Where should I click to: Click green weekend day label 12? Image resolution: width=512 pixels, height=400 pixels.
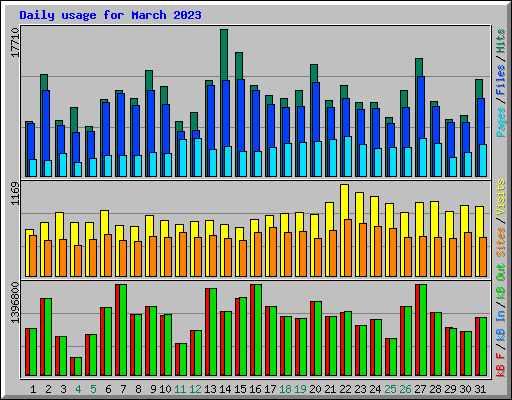pos(195,389)
